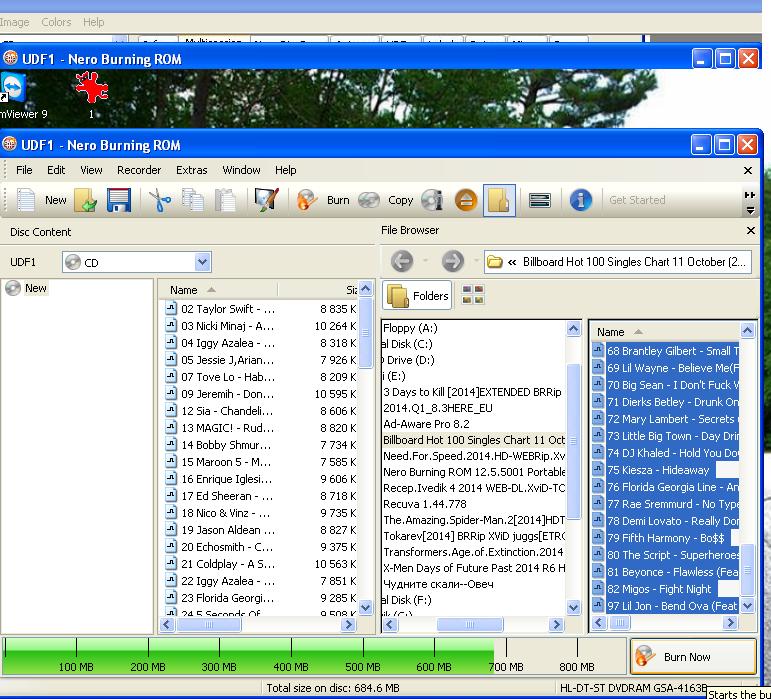Viewport: 771px width, 699px height.
Task: Select '75 Kiesza - Hideaway' file
Action: 658,470
